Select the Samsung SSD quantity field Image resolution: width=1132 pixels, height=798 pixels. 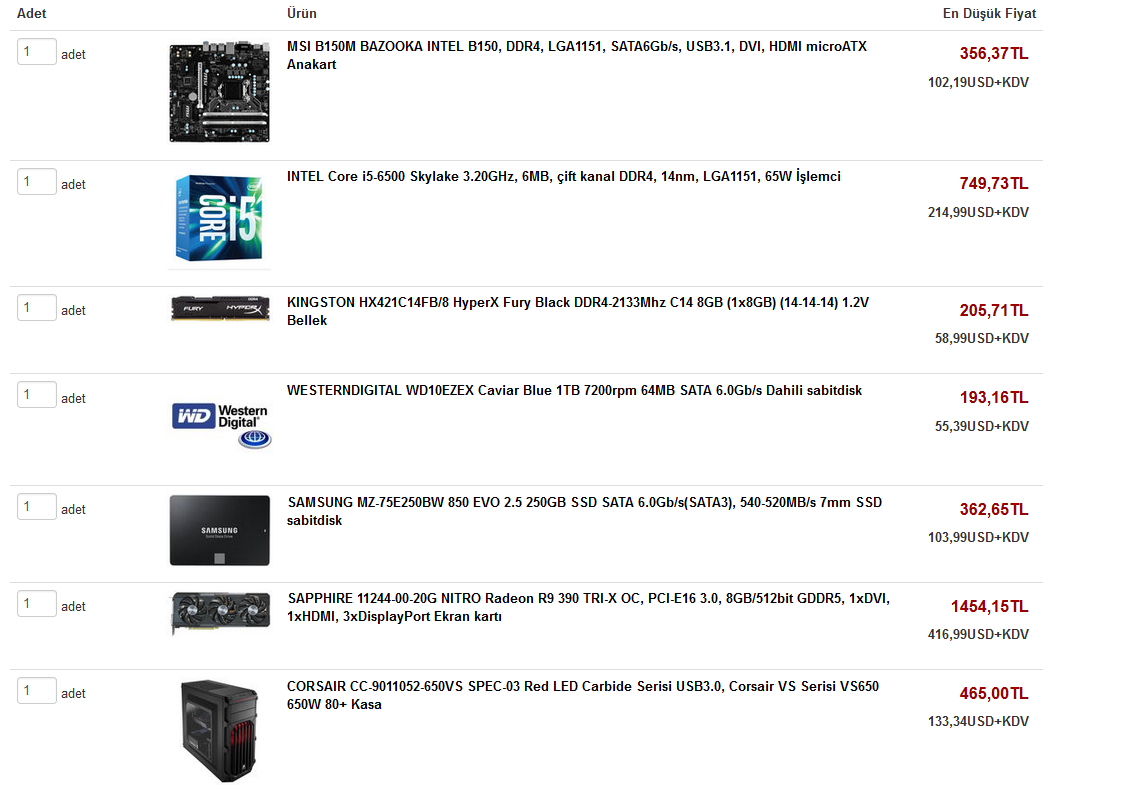point(37,506)
